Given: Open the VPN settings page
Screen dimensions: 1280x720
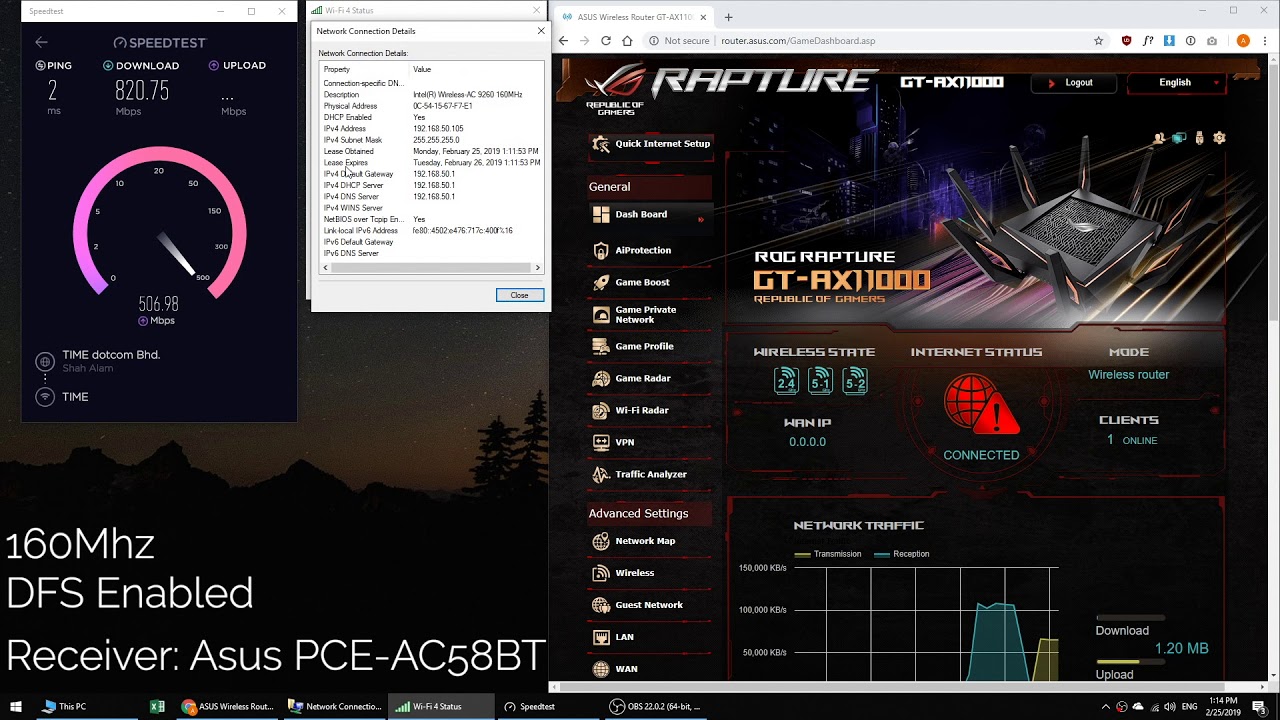Looking at the screenshot, I should click(649, 442).
